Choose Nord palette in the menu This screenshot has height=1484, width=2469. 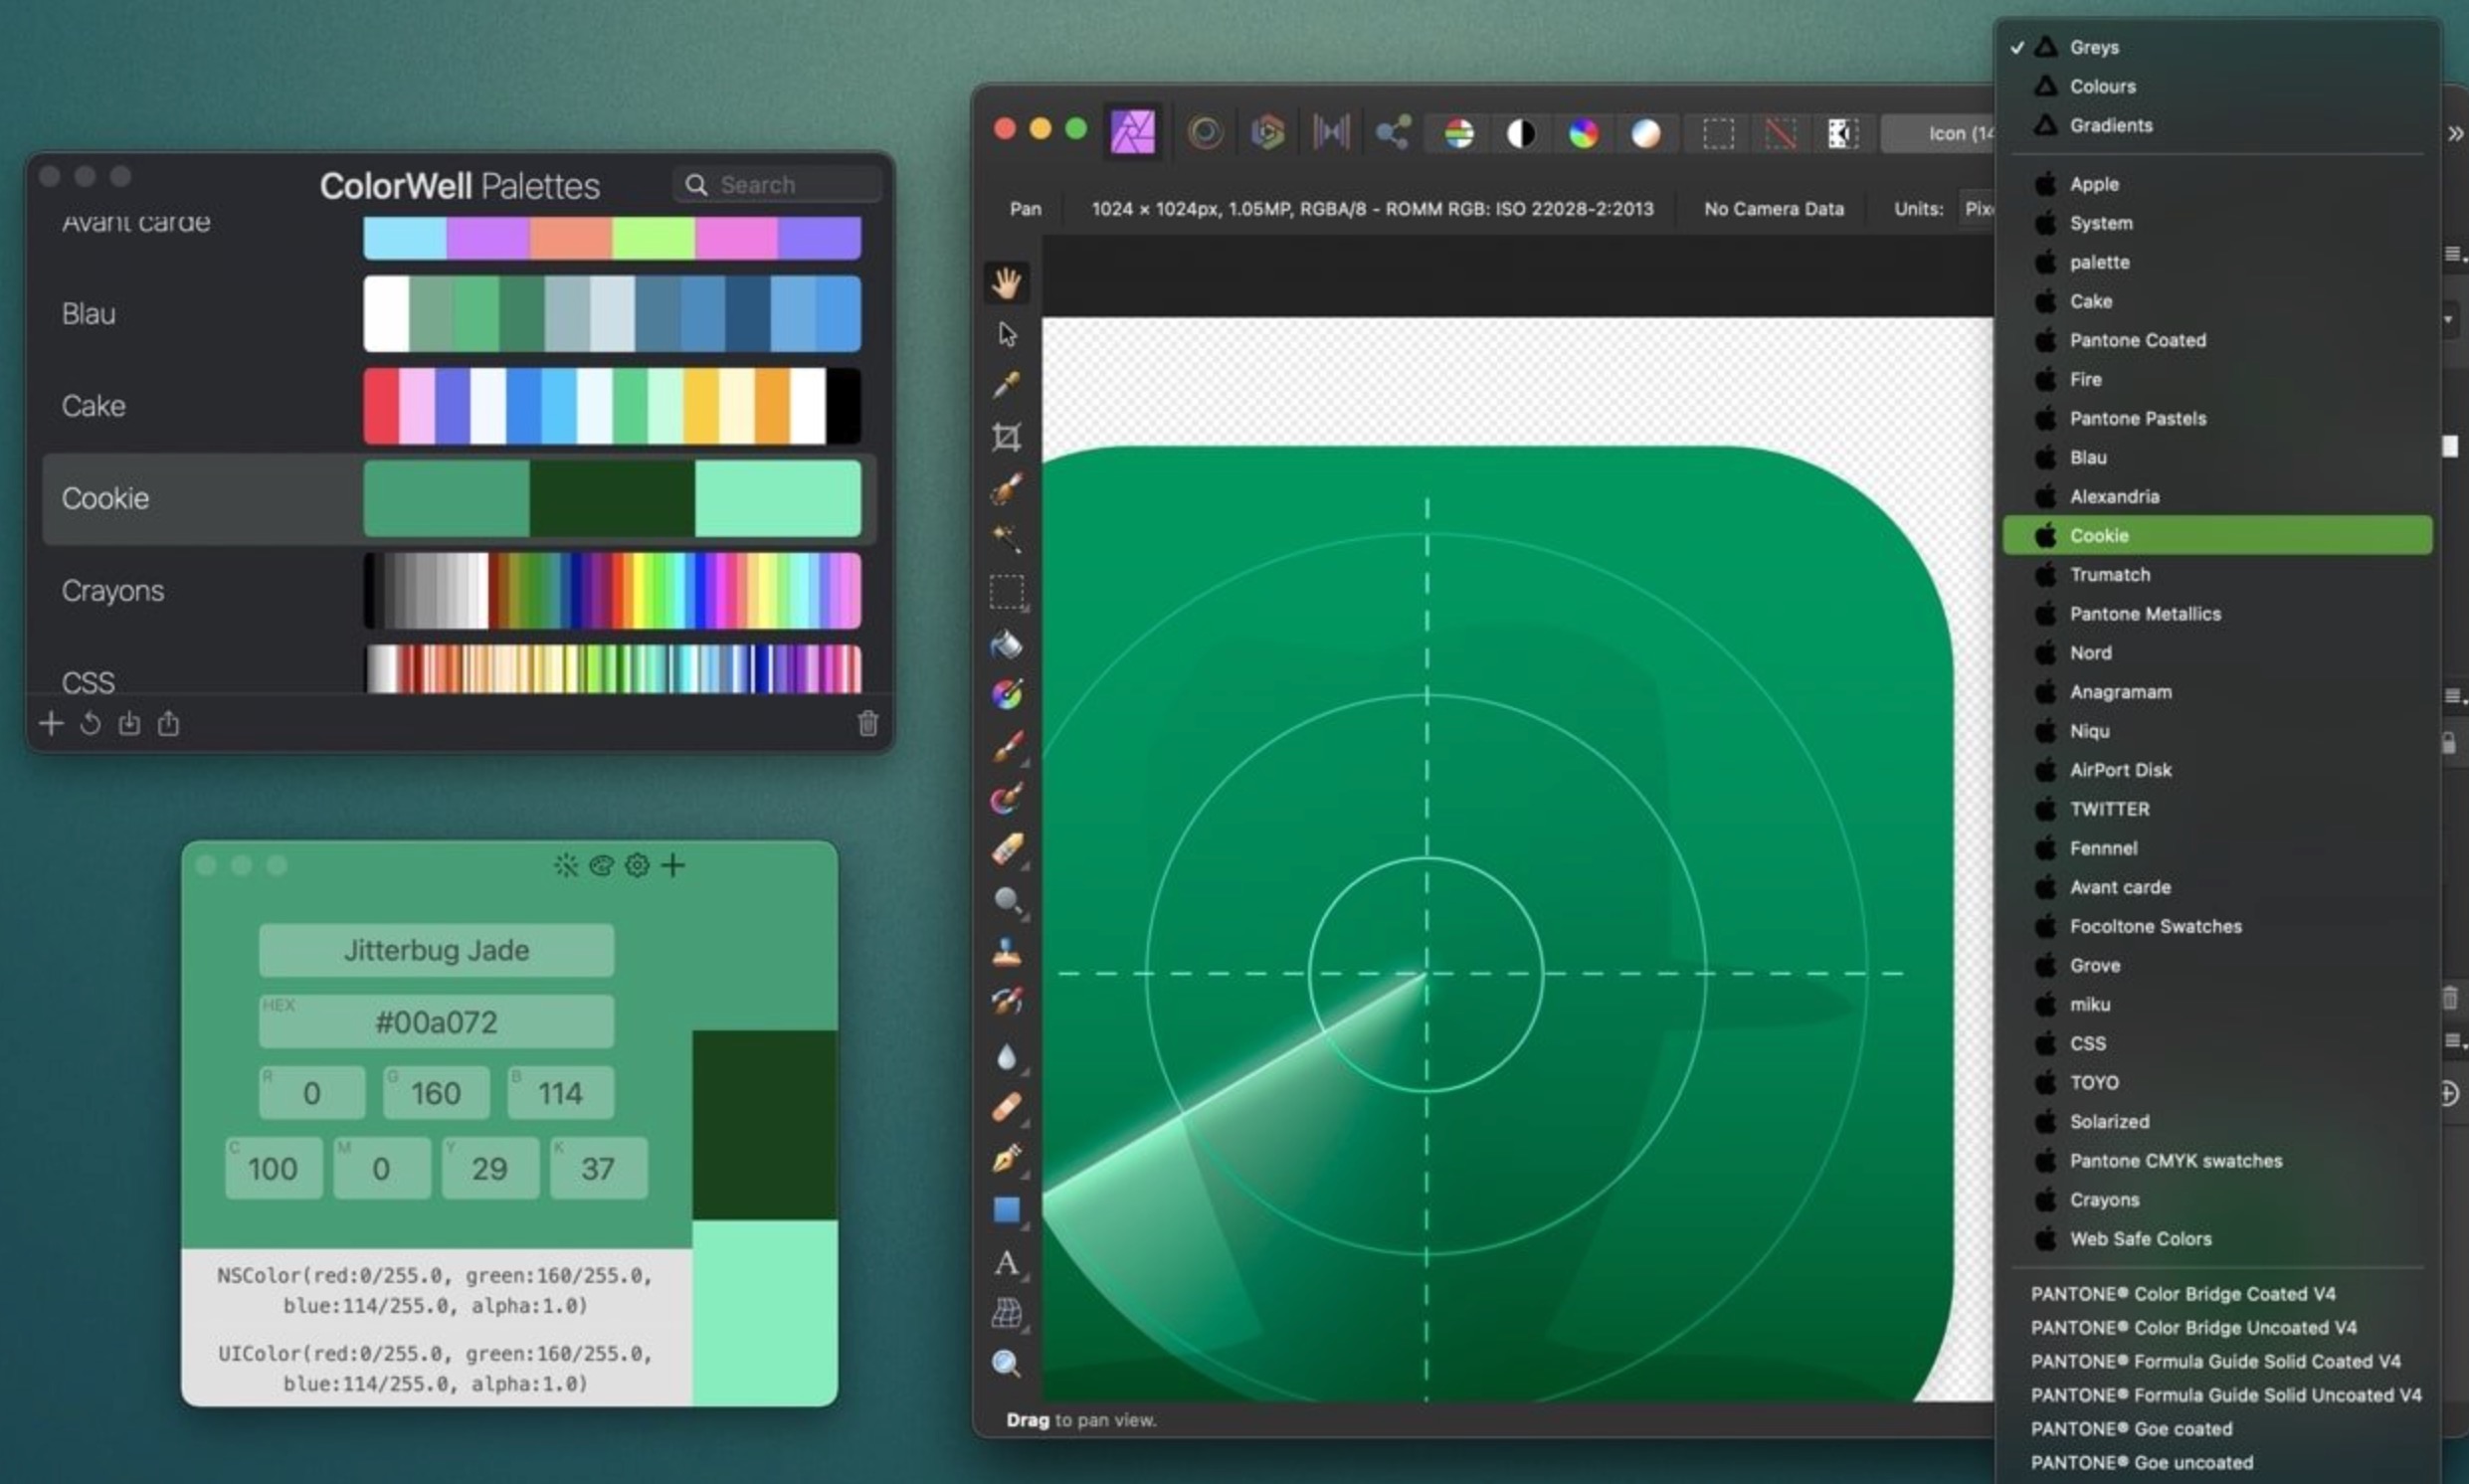(x=2218, y=653)
